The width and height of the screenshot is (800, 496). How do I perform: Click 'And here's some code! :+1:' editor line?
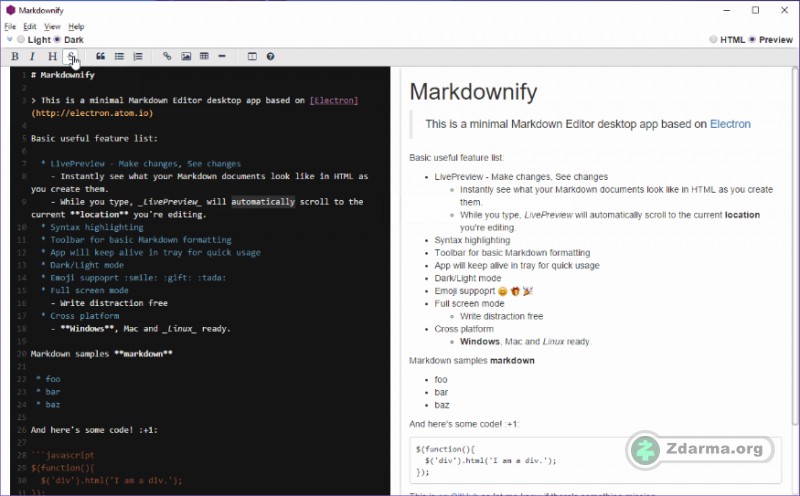pyautogui.click(x=94, y=430)
